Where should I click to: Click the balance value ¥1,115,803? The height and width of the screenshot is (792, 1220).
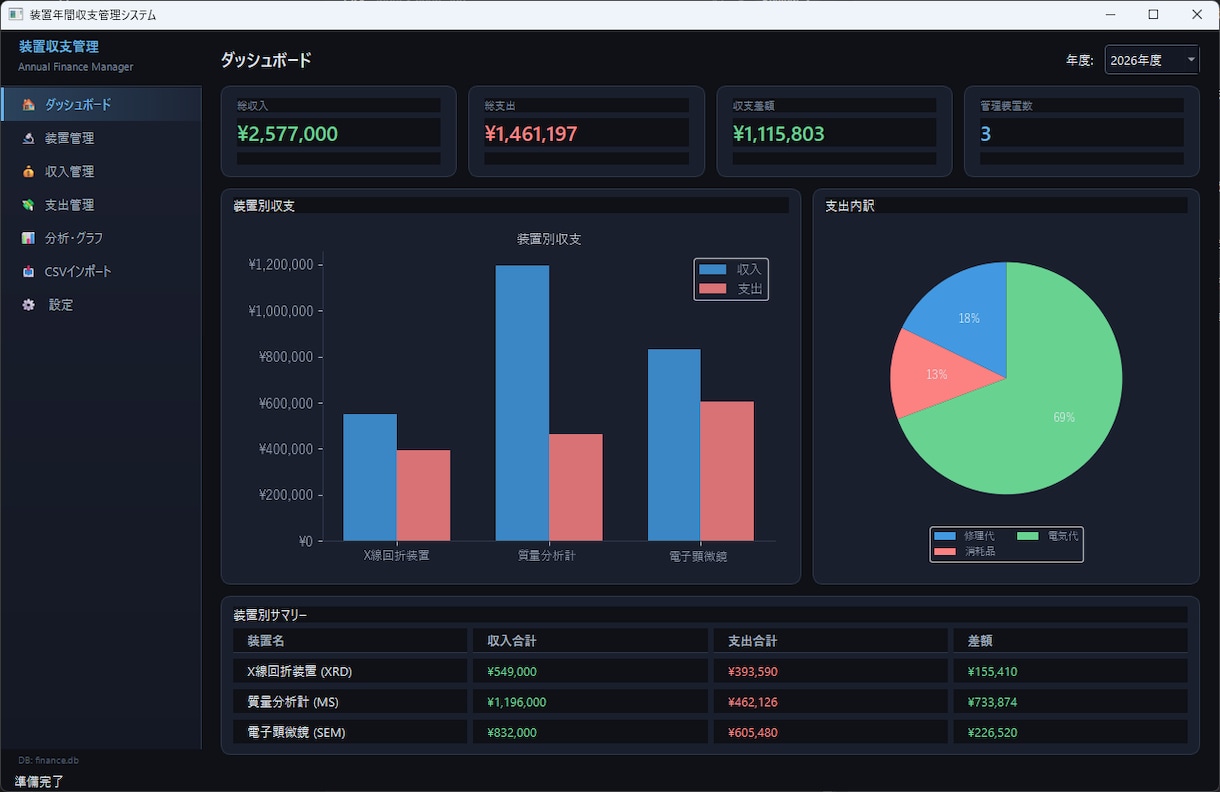779,133
